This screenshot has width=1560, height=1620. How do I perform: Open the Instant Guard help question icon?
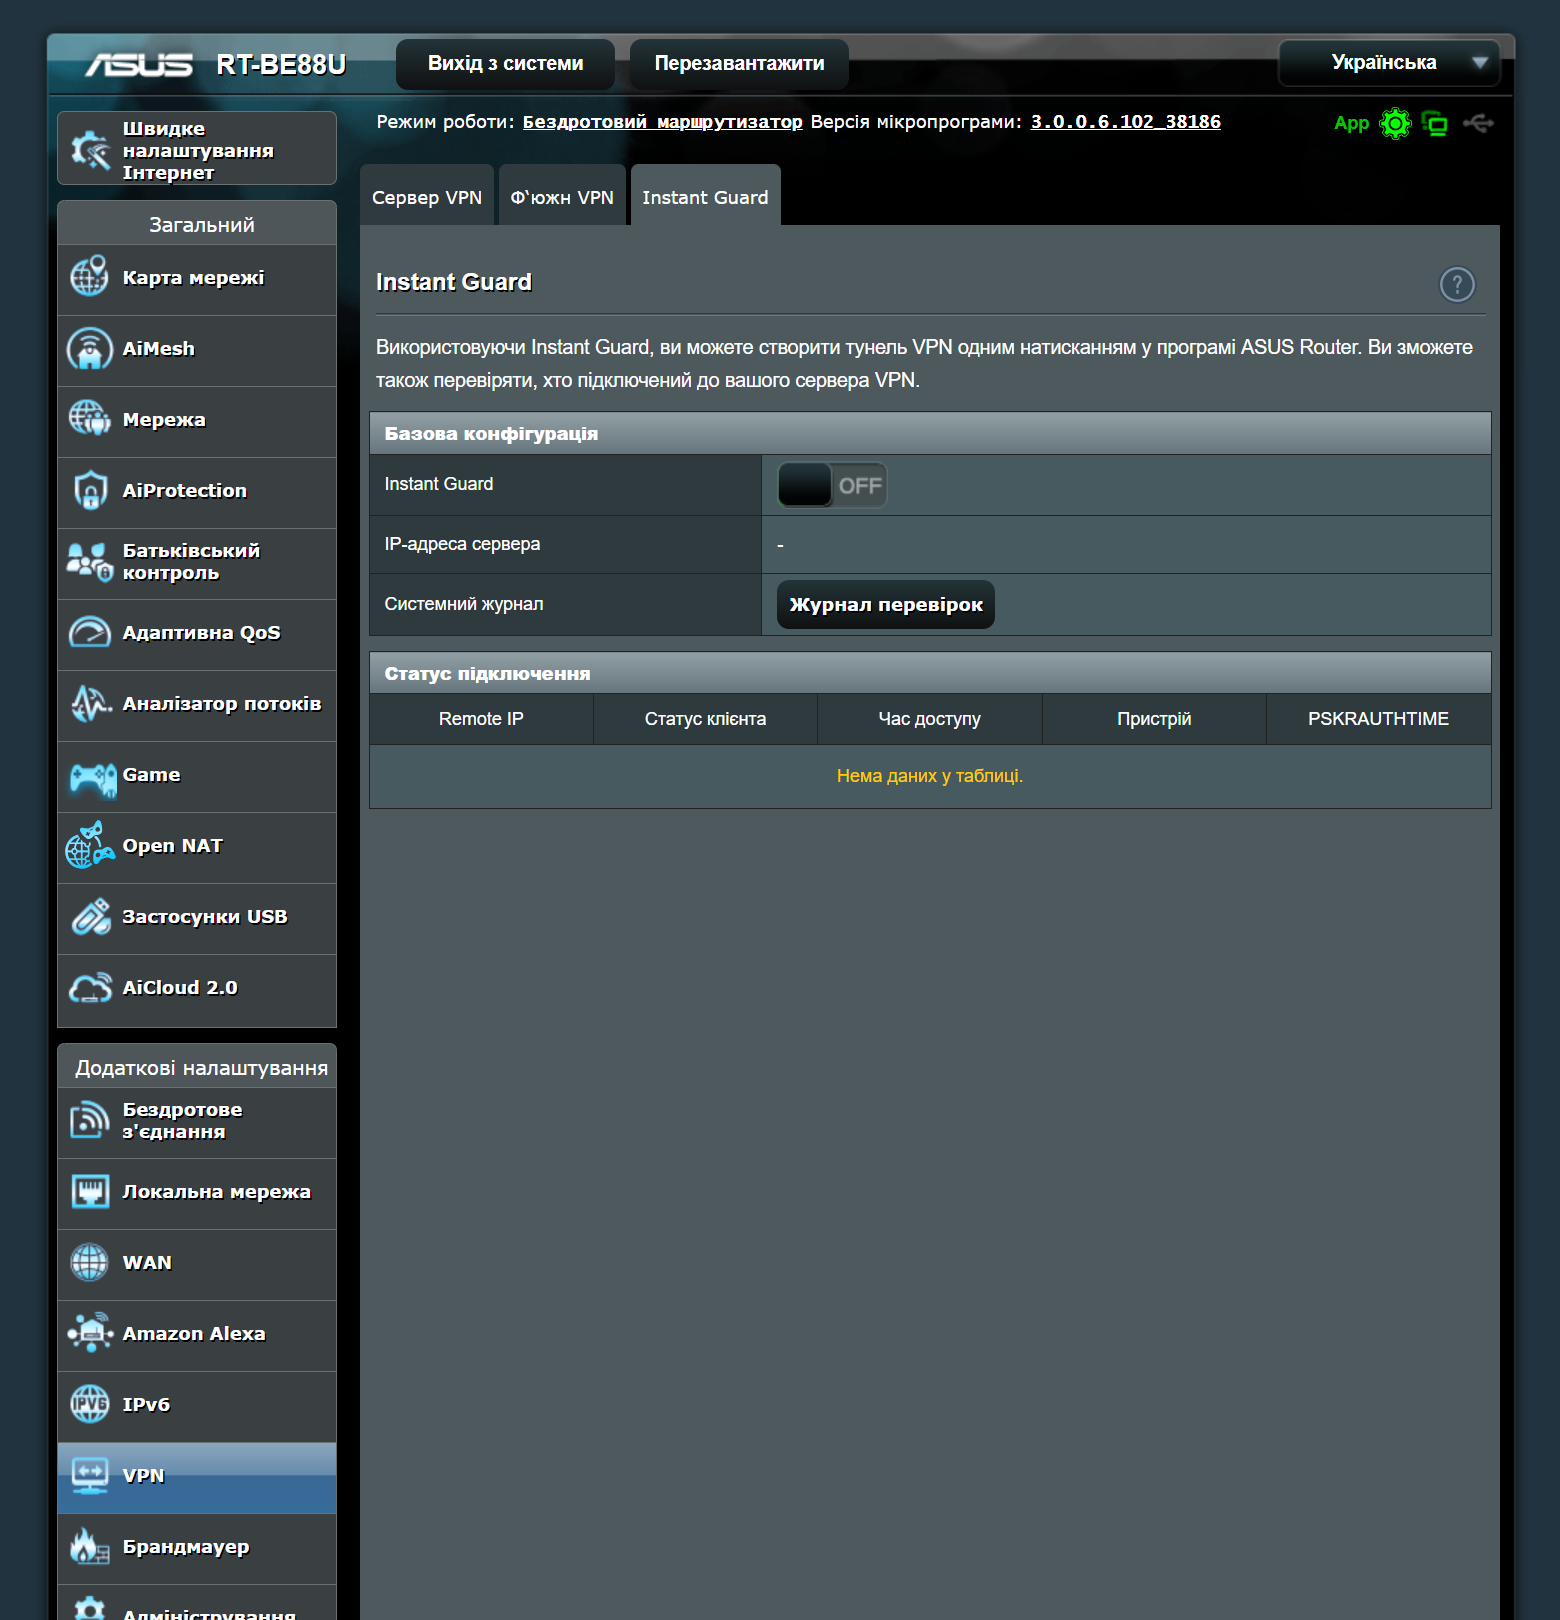pos(1457,284)
